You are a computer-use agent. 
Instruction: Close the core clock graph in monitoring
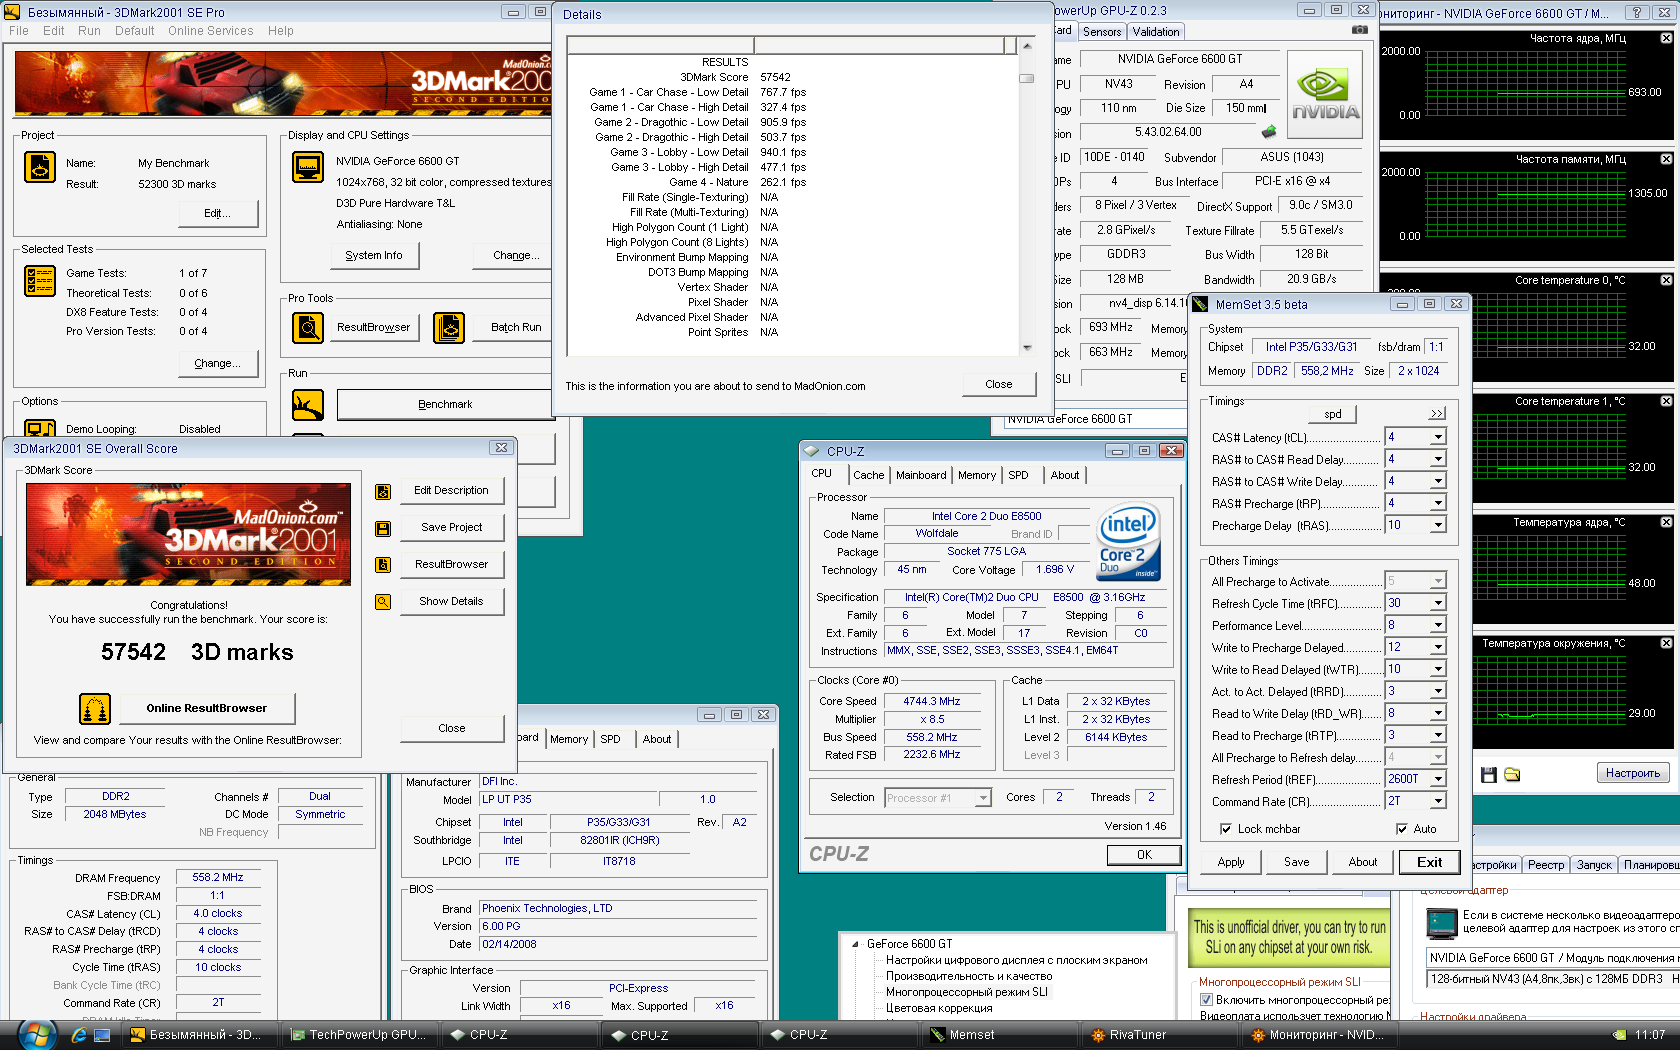coord(1666,38)
